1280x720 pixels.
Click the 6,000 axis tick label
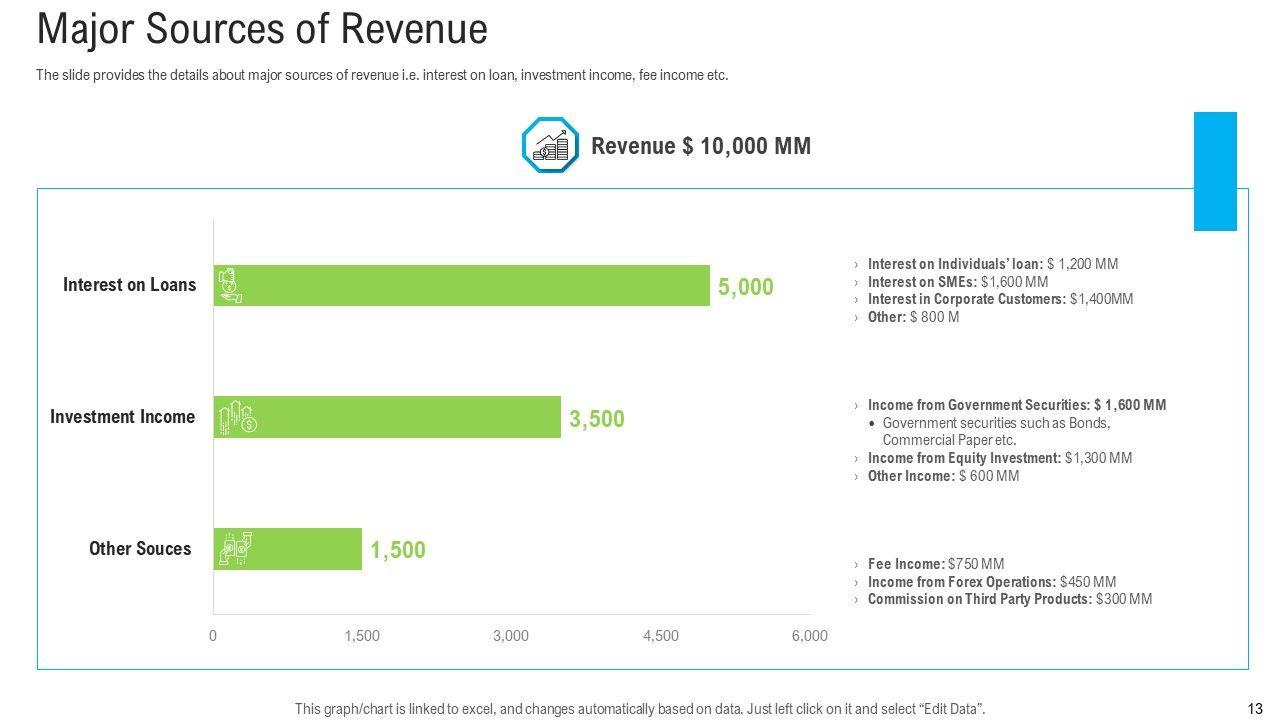809,636
